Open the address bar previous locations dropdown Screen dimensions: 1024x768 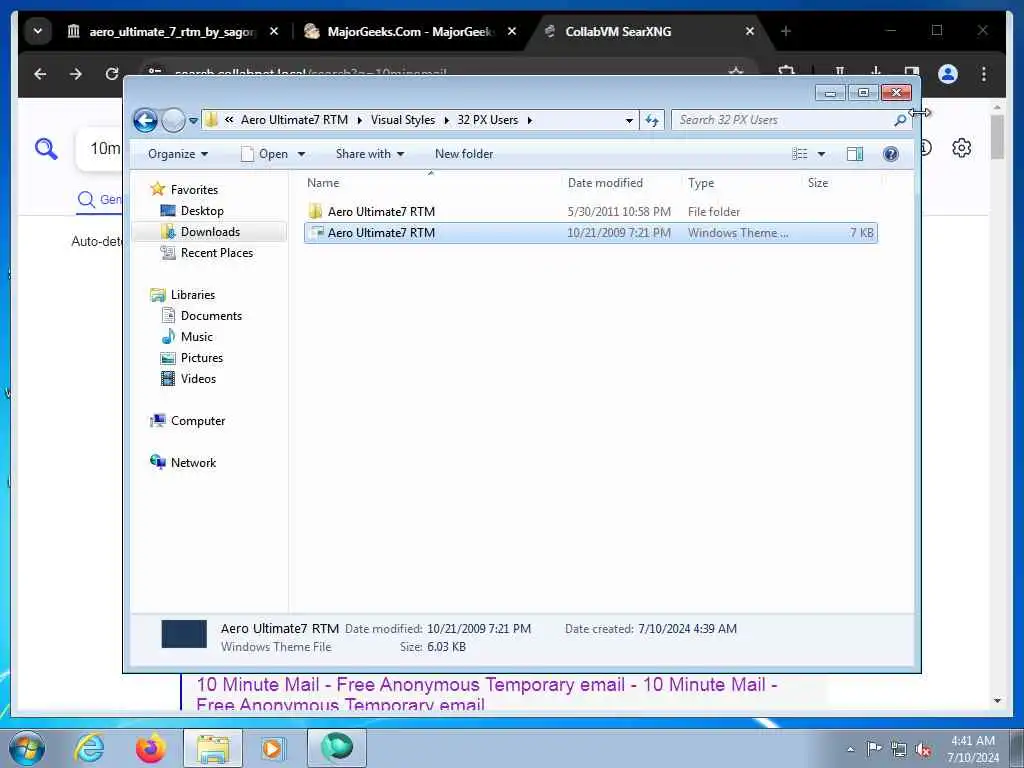coord(629,120)
